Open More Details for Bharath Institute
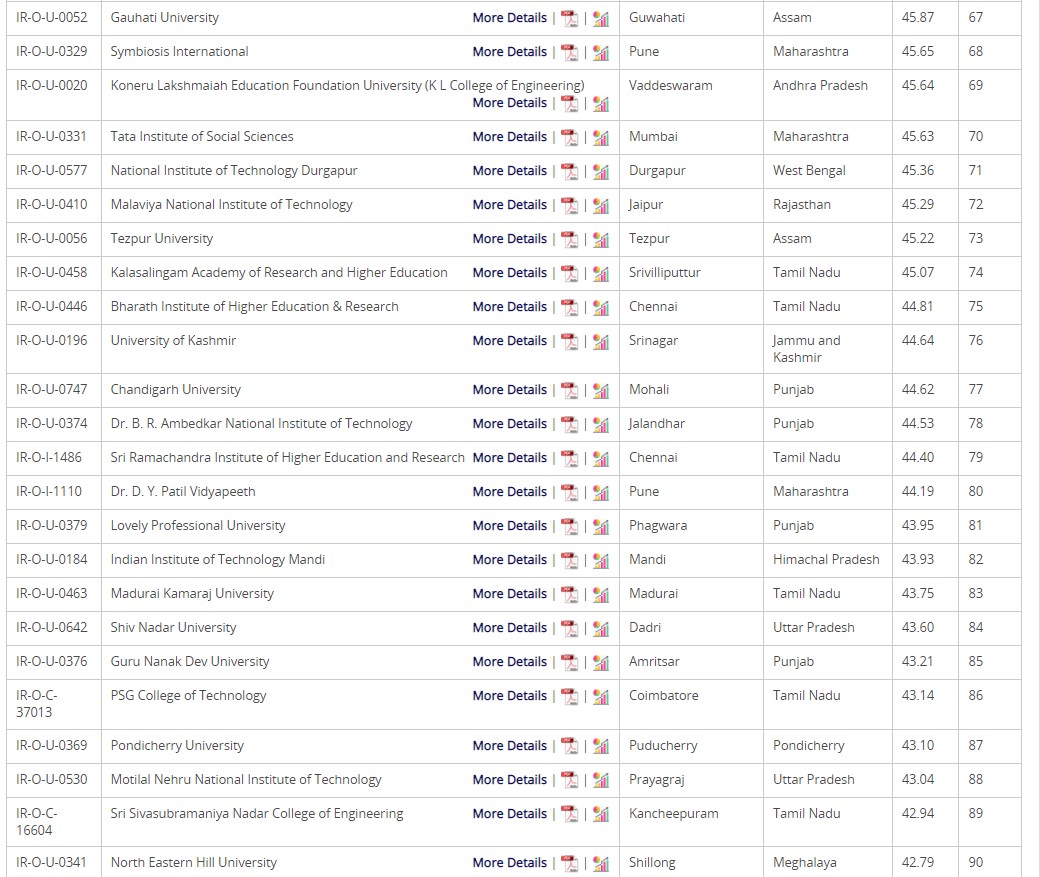1040x877 pixels. [x=509, y=306]
